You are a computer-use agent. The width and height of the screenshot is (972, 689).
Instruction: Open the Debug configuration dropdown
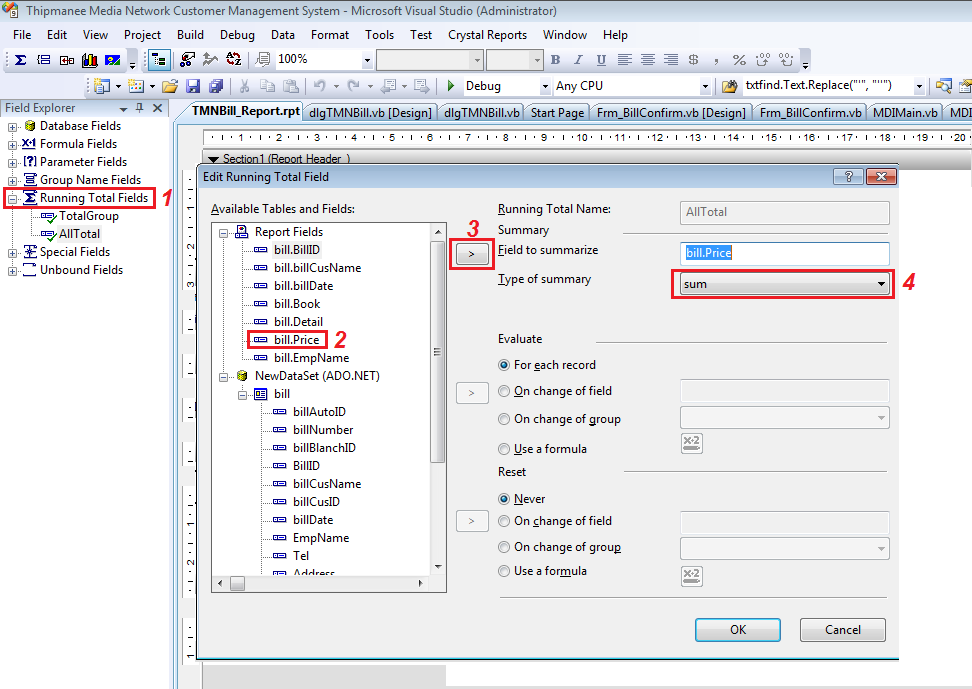pyautogui.click(x=545, y=86)
